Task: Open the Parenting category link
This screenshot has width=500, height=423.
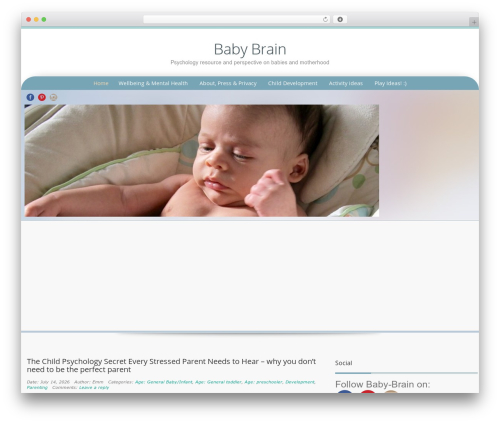Action: [x=37, y=387]
